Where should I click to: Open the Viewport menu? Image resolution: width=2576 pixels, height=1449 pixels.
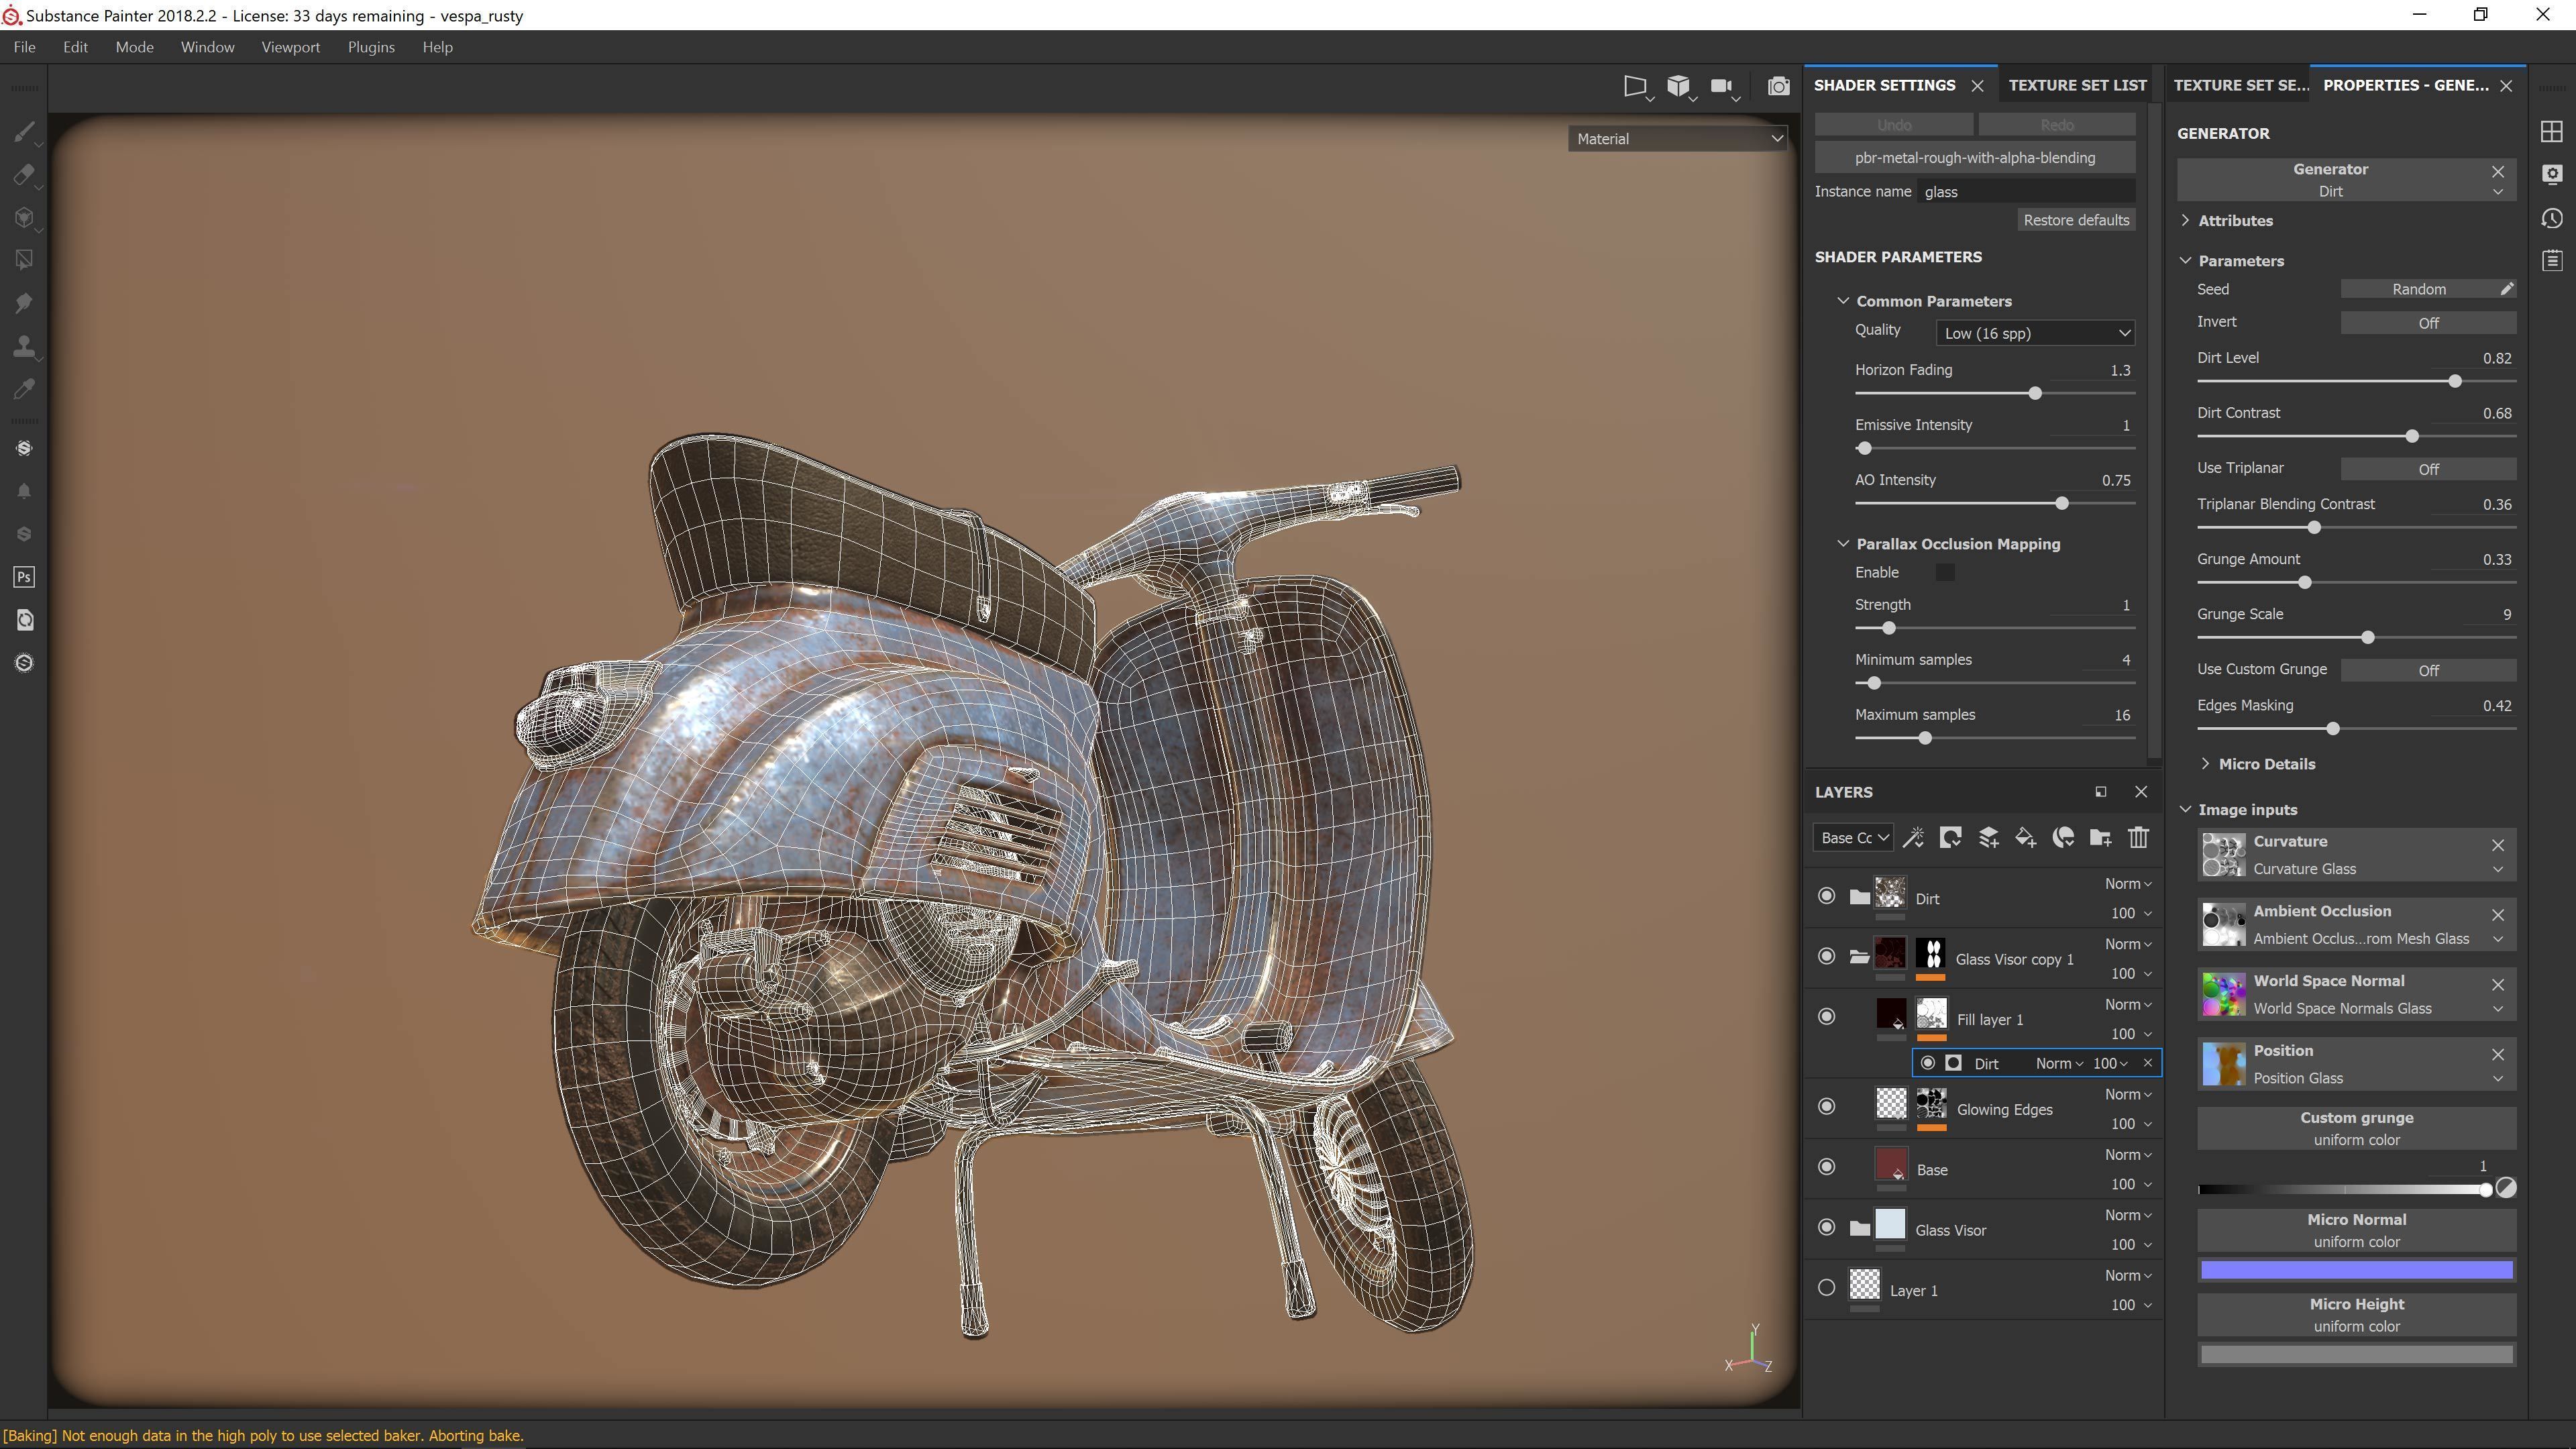coord(290,47)
